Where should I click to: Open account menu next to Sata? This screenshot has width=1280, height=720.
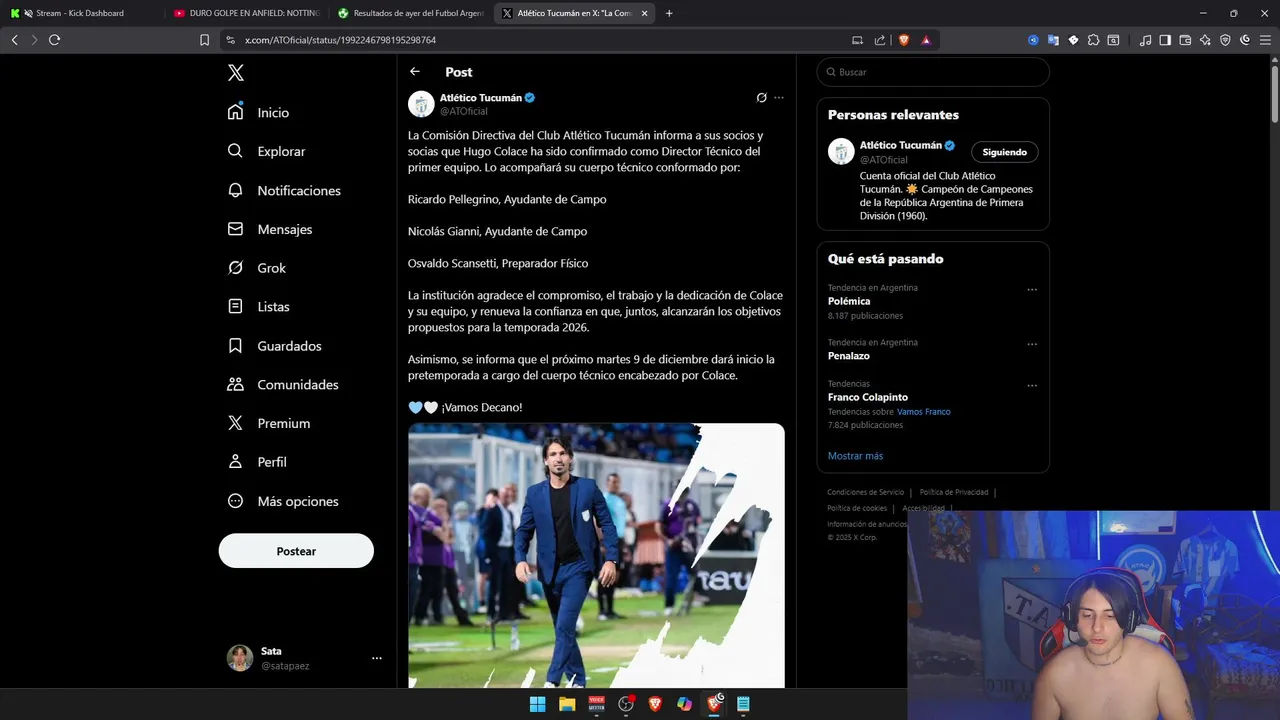(377, 658)
